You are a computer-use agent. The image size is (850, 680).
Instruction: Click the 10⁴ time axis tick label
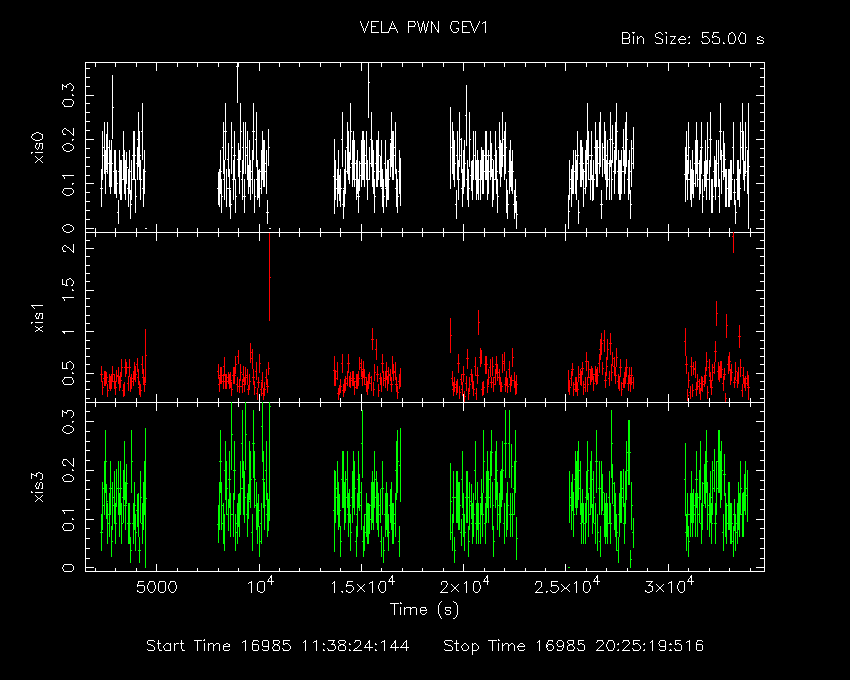(259, 586)
